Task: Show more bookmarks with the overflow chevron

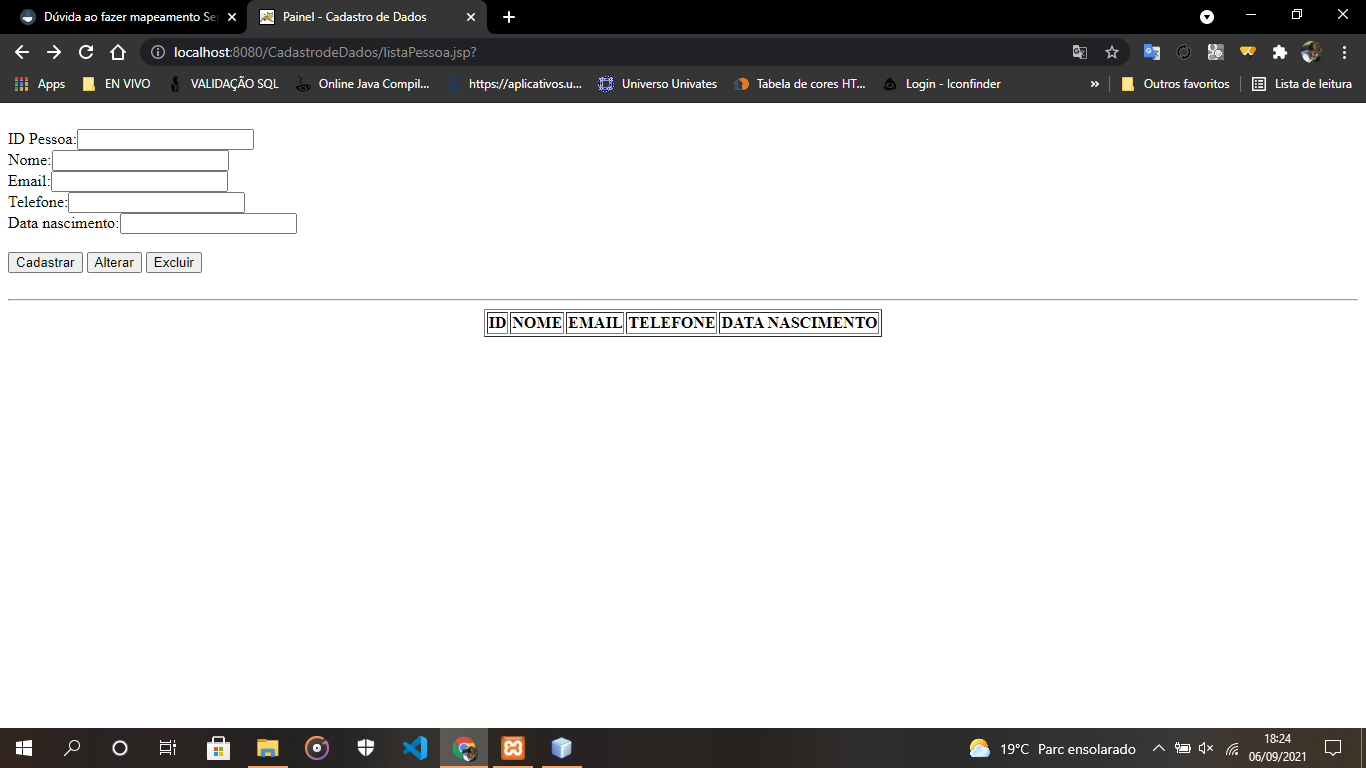Action: coord(1094,84)
